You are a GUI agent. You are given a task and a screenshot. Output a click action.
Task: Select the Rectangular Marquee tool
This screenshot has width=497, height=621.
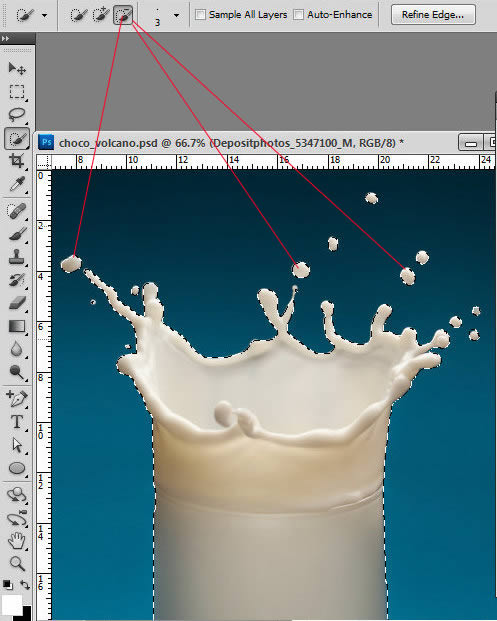click(17, 91)
